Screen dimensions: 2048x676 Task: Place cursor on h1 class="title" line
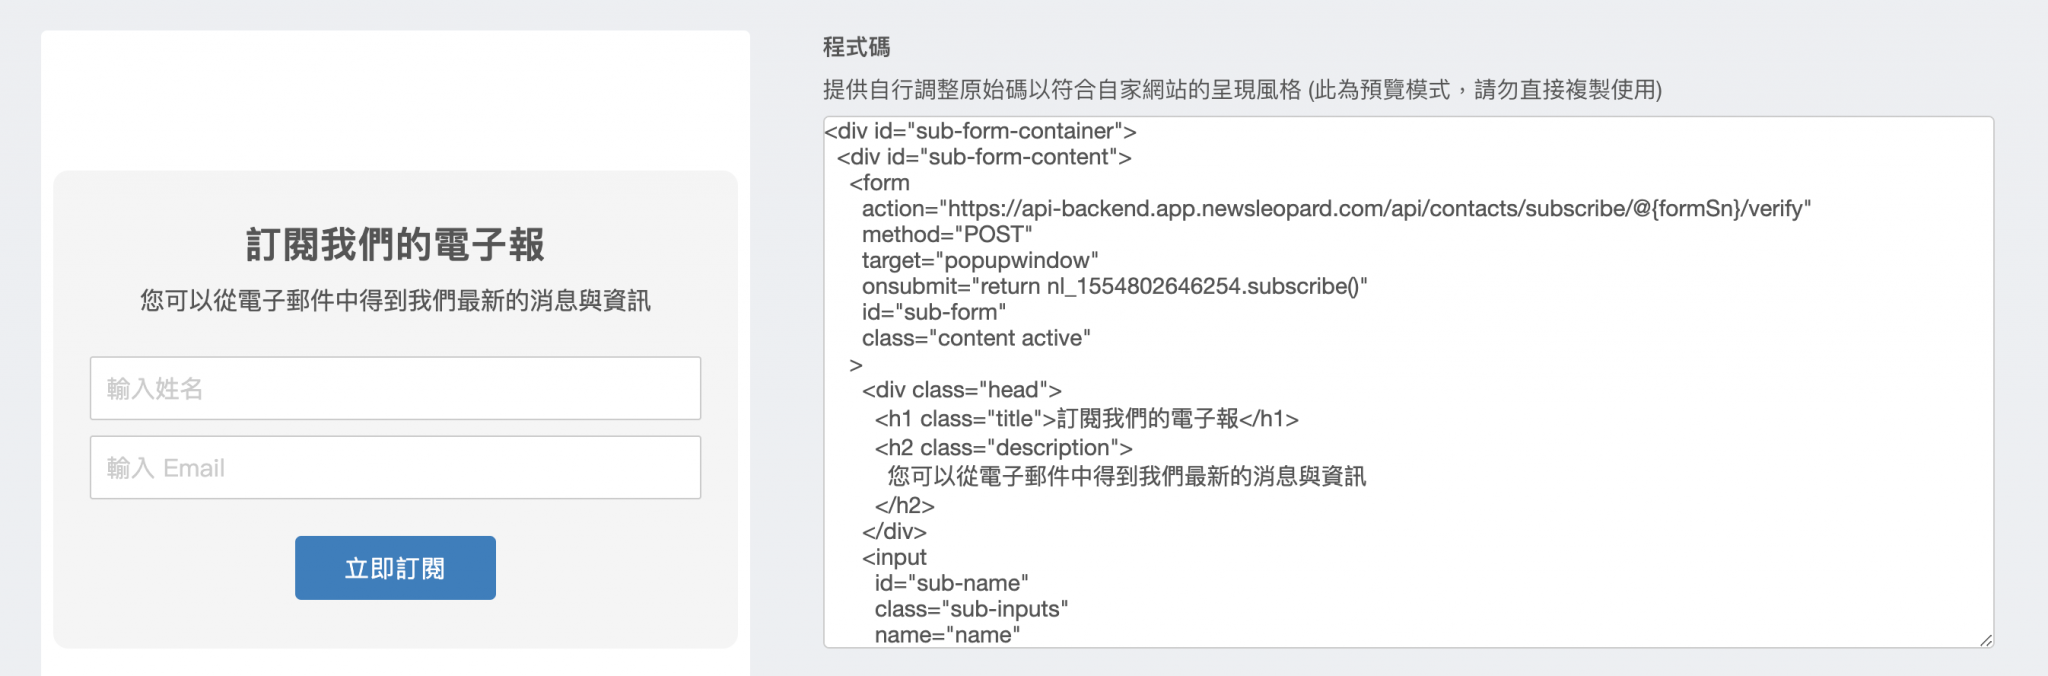(1087, 419)
